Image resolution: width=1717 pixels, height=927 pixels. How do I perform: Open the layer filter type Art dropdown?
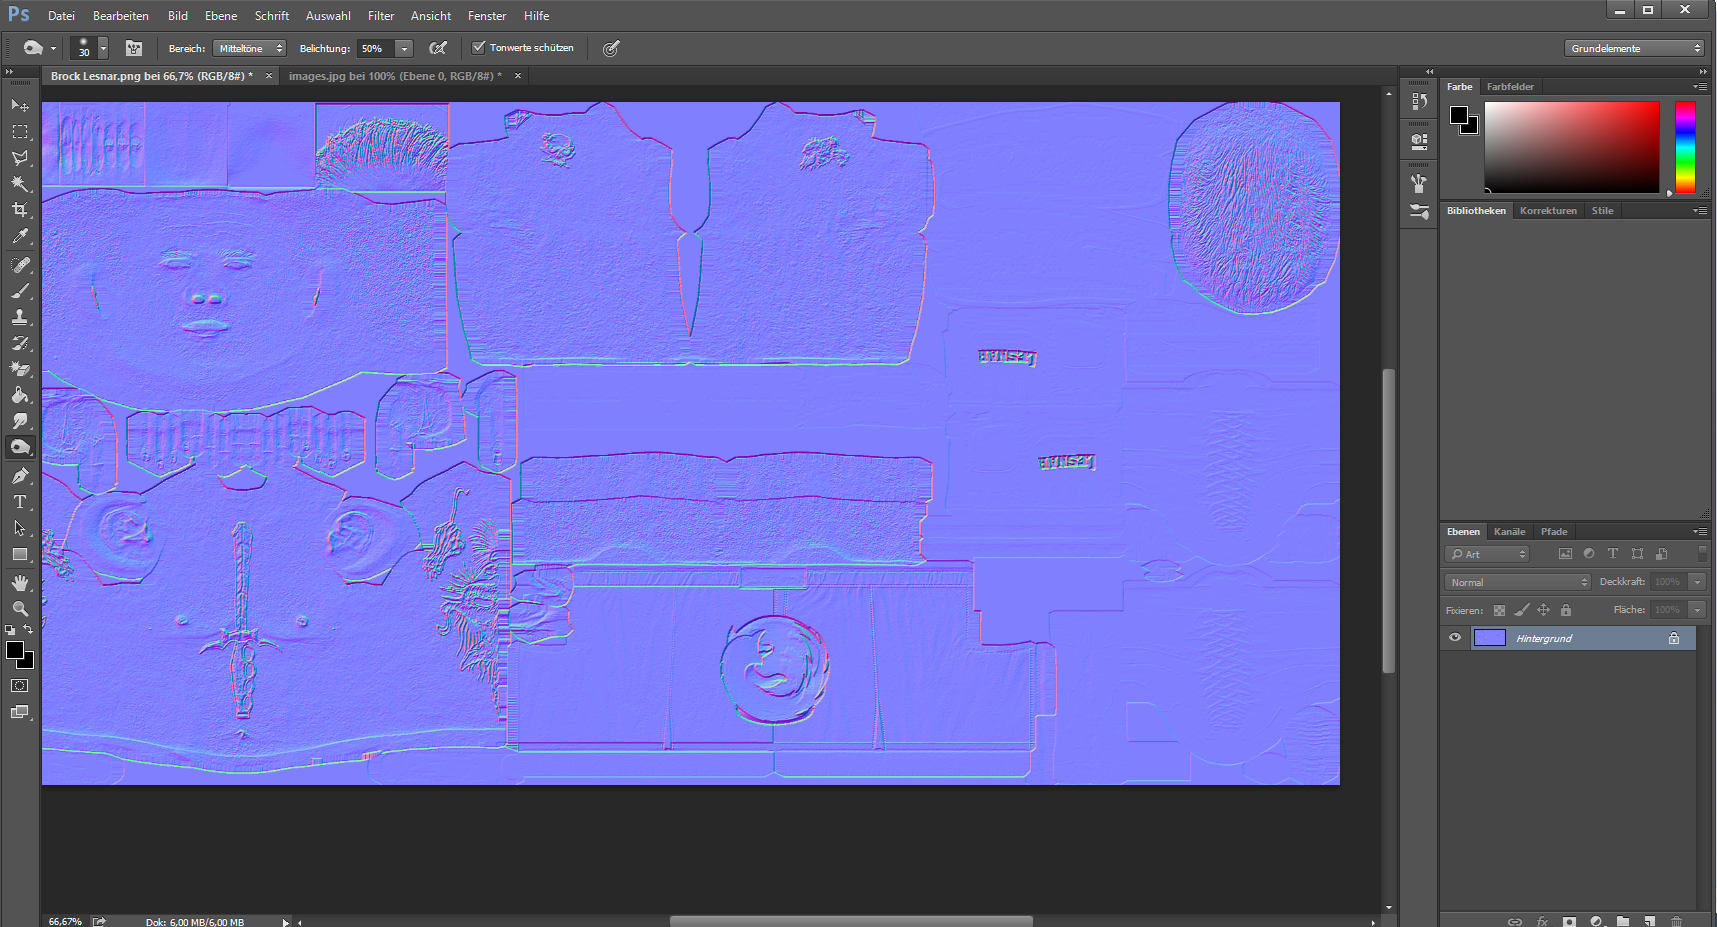pos(1487,554)
